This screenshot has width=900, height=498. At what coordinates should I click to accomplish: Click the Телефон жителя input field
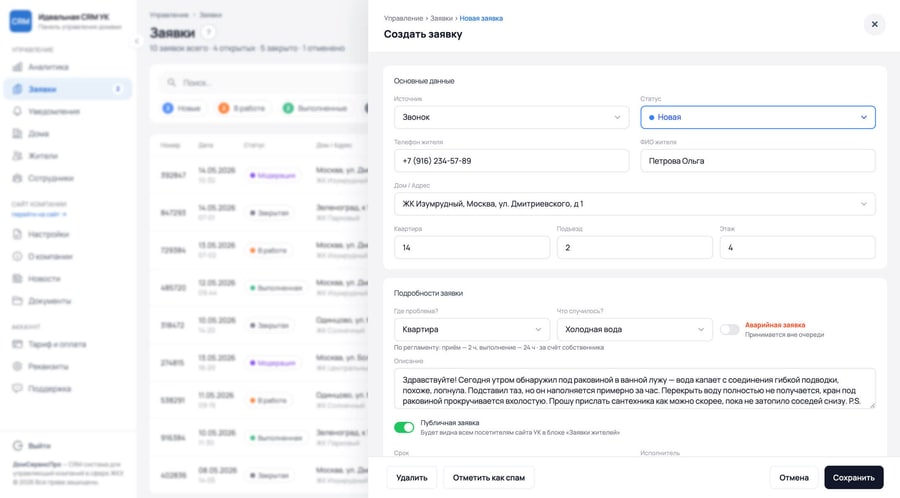click(511, 161)
